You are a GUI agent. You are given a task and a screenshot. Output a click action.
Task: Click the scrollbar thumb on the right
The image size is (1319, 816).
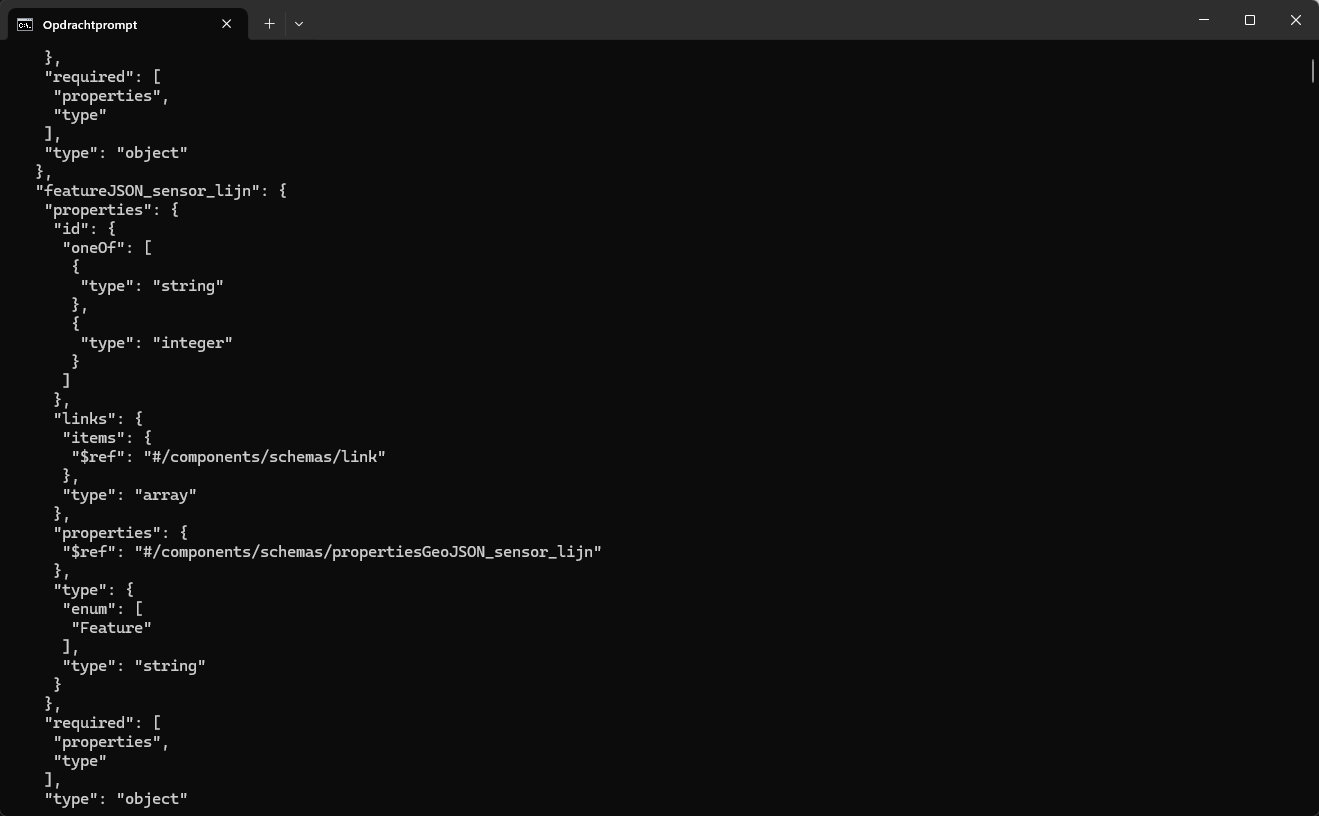point(1312,71)
